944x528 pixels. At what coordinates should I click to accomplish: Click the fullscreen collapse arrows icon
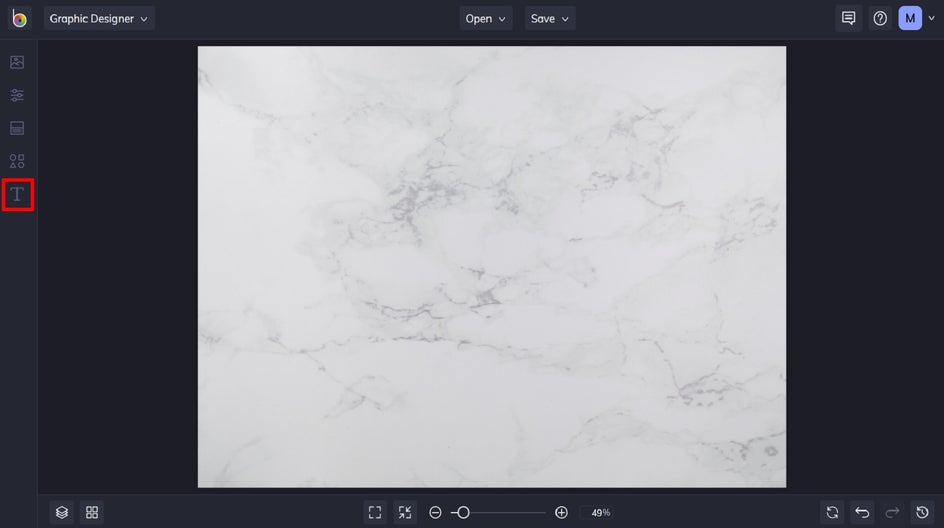pyautogui.click(x=404, y=512)
